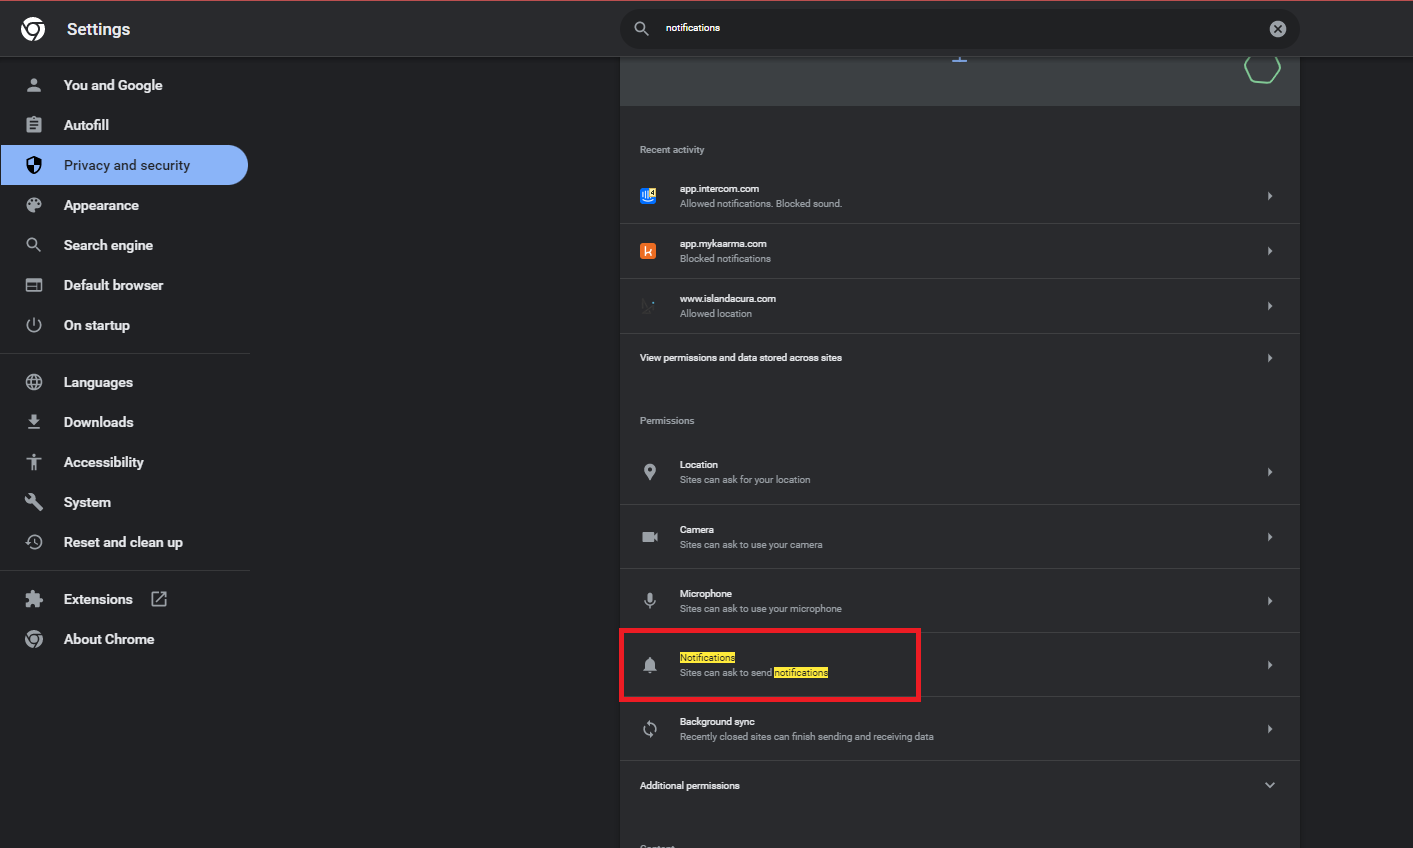The width and height of the screenshot is (1413, 848).
Task: Select Autofill in the sidebar
Action: tap(86, 125)
